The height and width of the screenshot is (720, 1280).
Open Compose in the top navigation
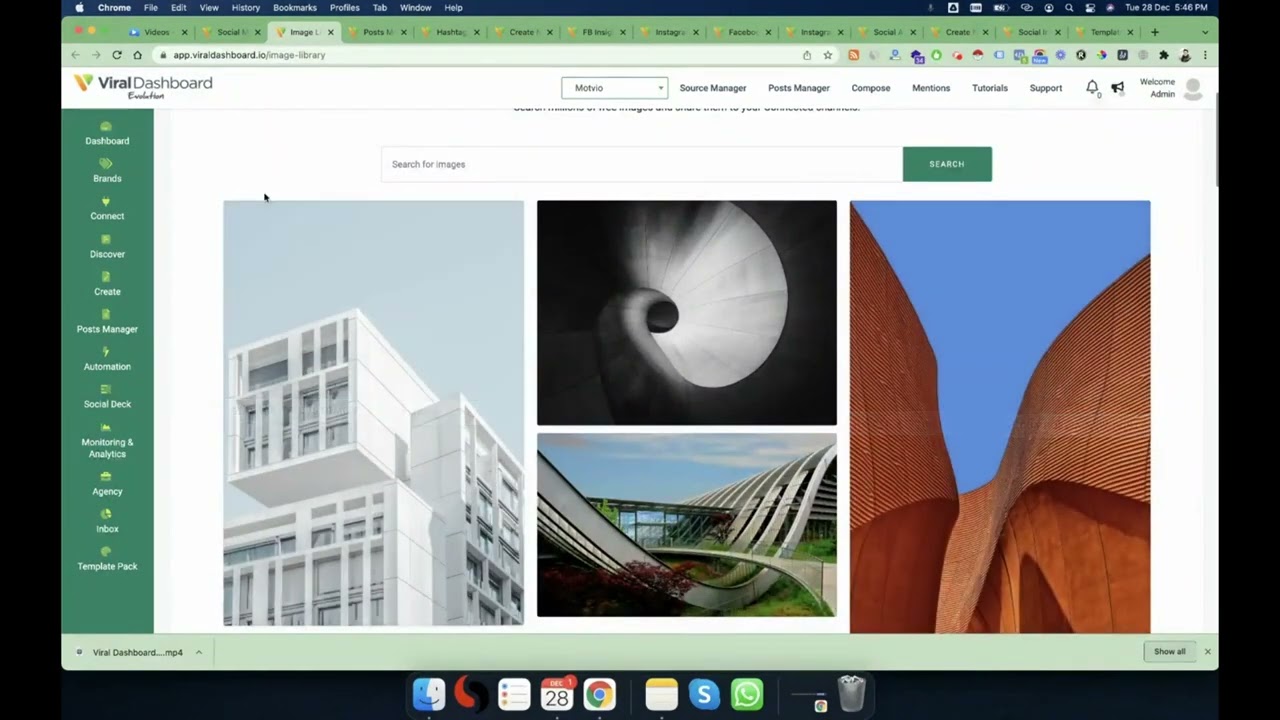(x=871, y=88)
